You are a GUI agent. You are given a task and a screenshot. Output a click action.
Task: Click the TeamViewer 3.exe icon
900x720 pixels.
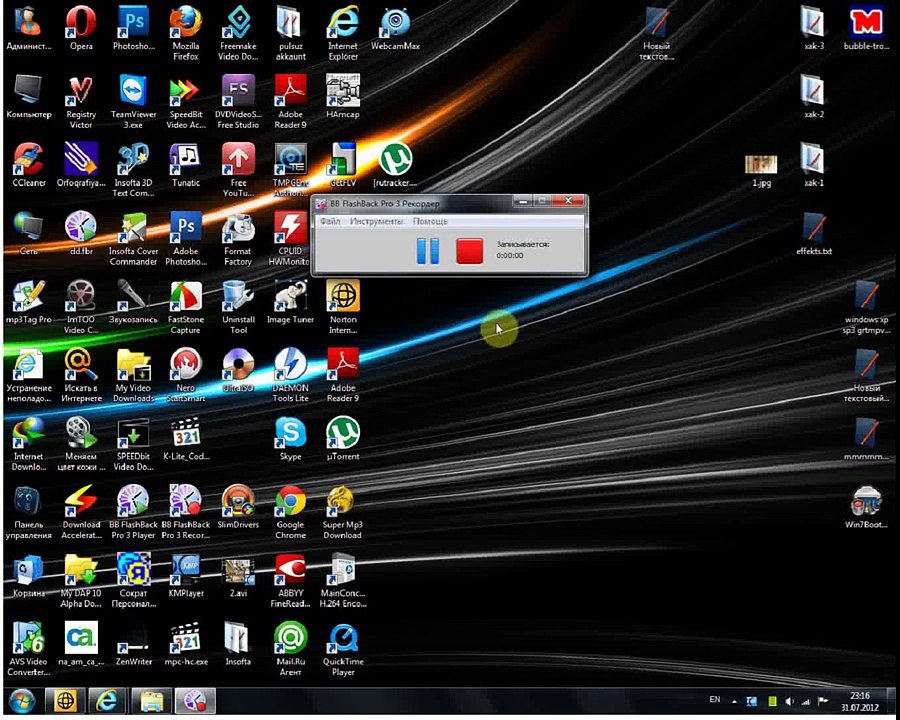[133, 102]
